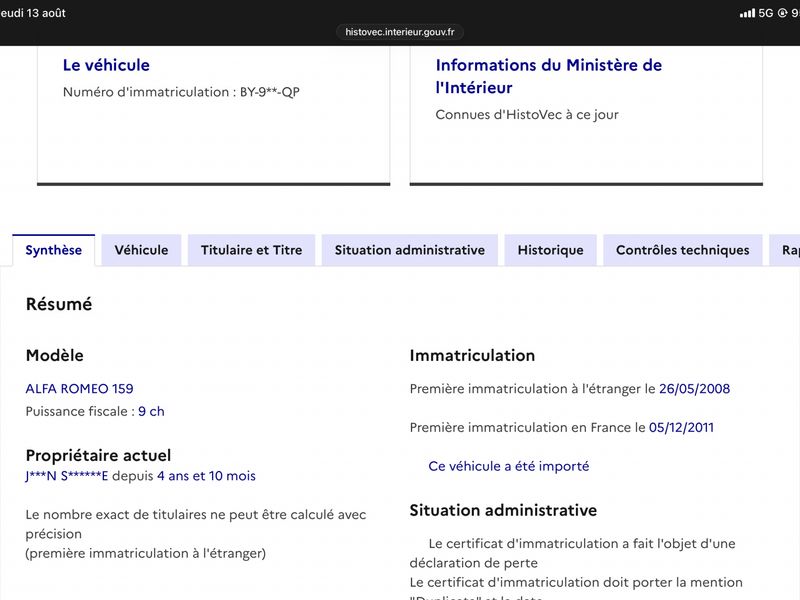800x600 pixels.
Task: Select the 'Modèle' heading
Action: point(55,356)
